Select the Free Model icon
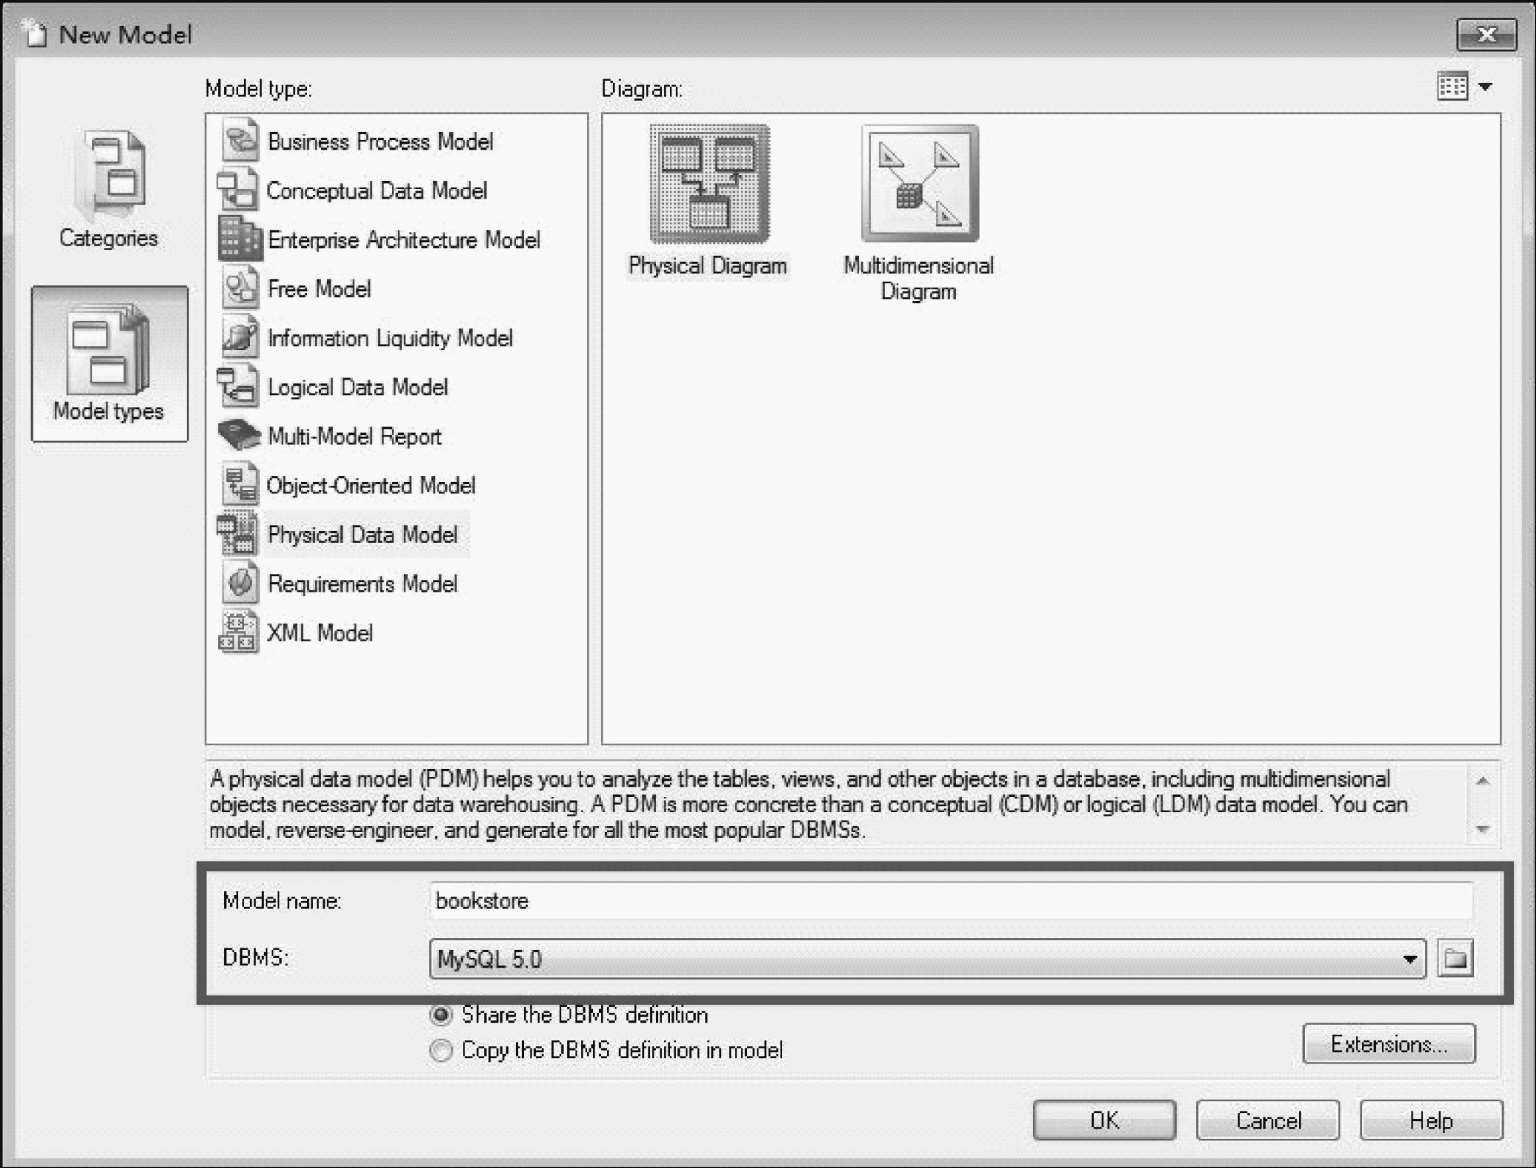This screenshot has width=1536, height=1168. (240, 288)
